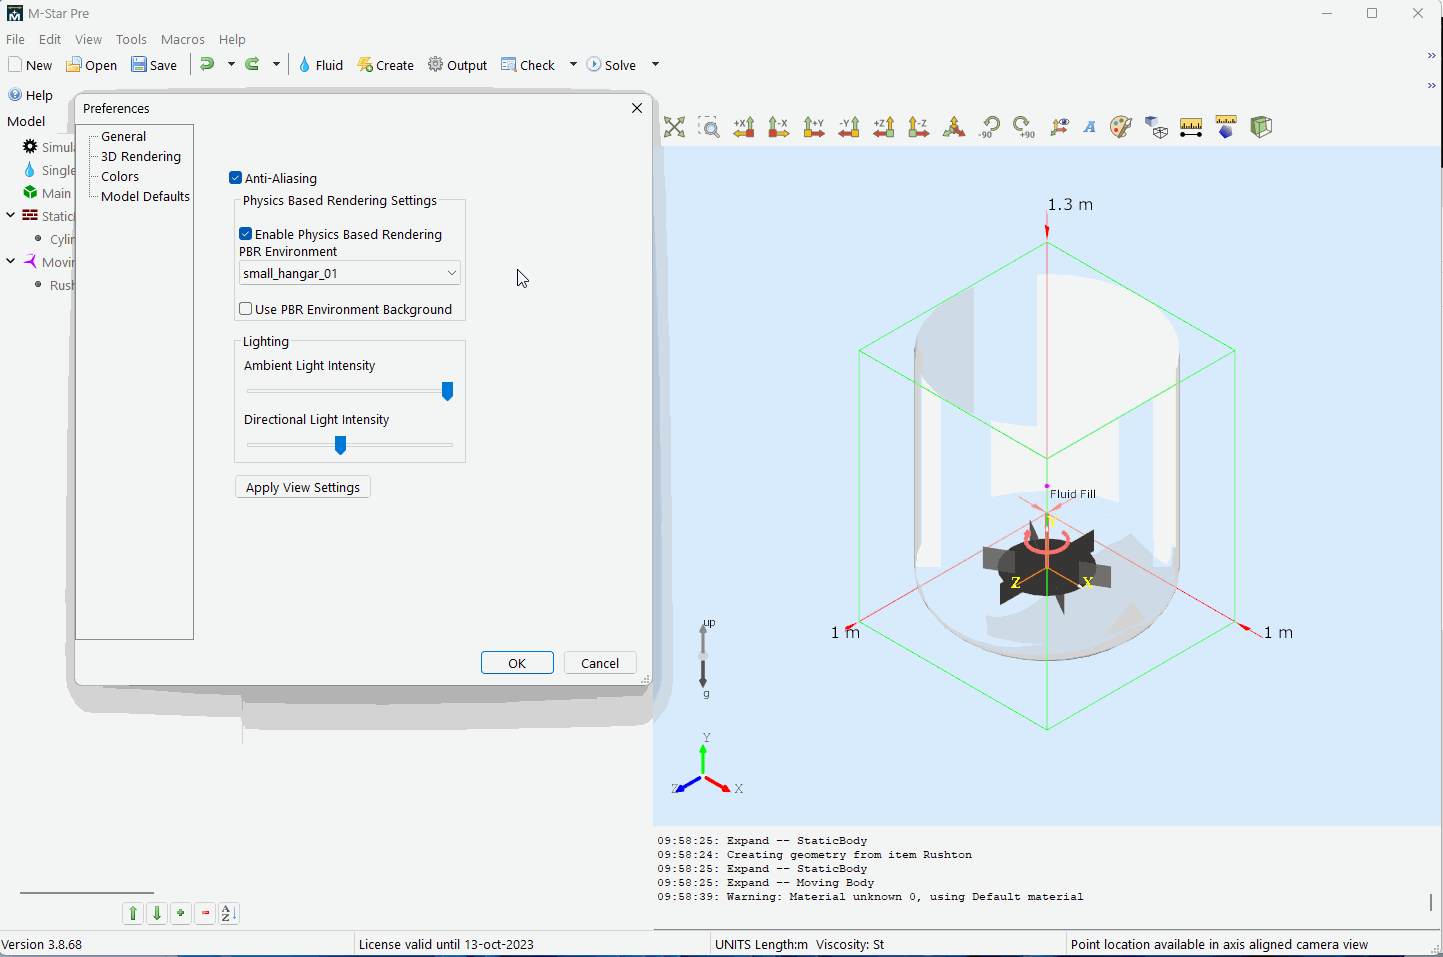The height and width of the screenshot is (957, 1443).
Task: Open the Edit menu
Action: (x=50, y=39)
